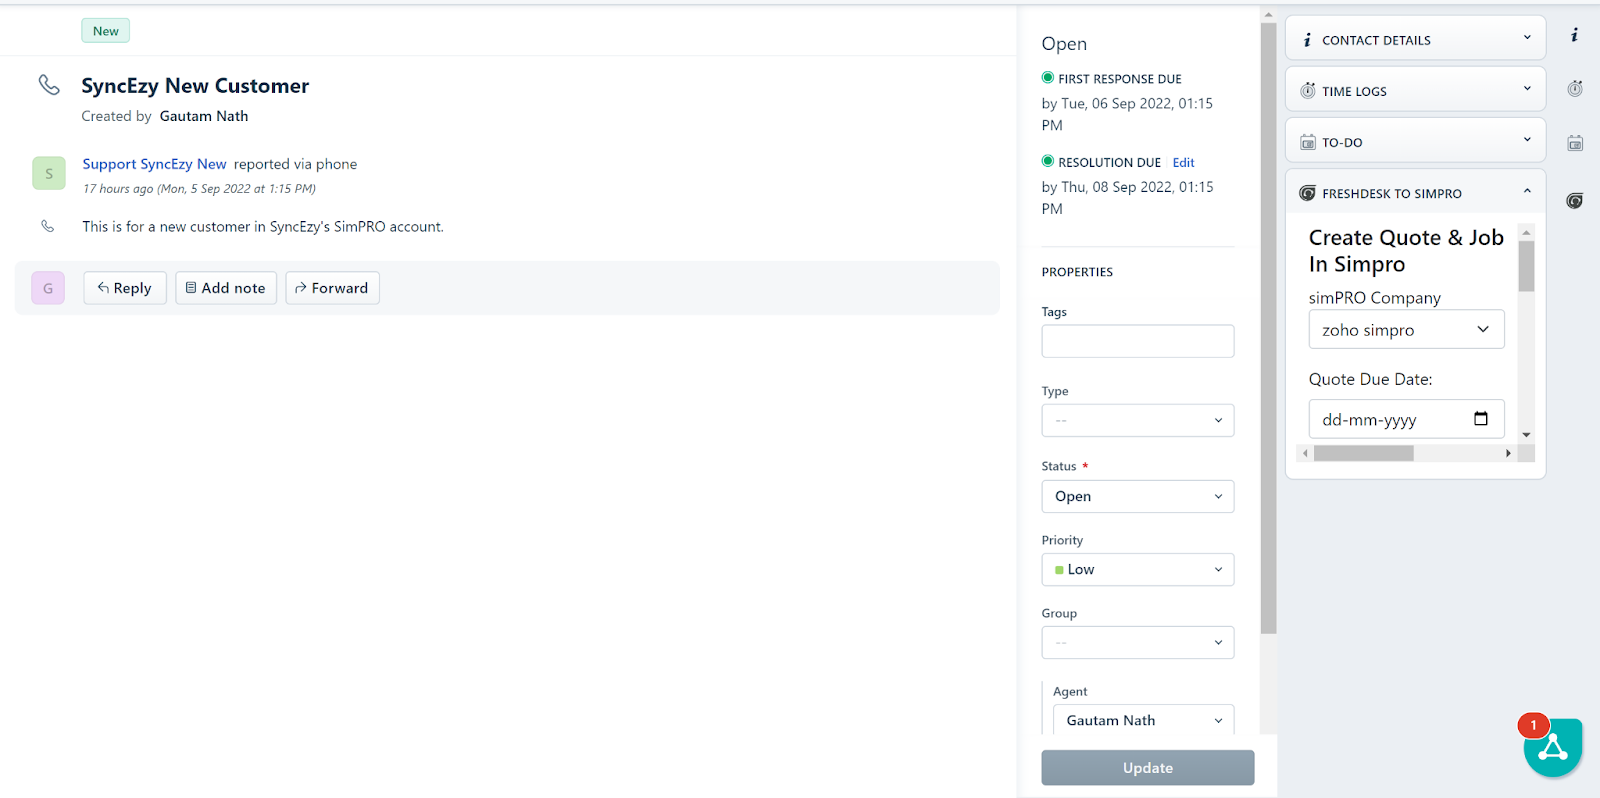This screenshot has width=1600, height=798.
Task: Open the time logs stopwatch sidebar icon
Action: [1575, 89]
